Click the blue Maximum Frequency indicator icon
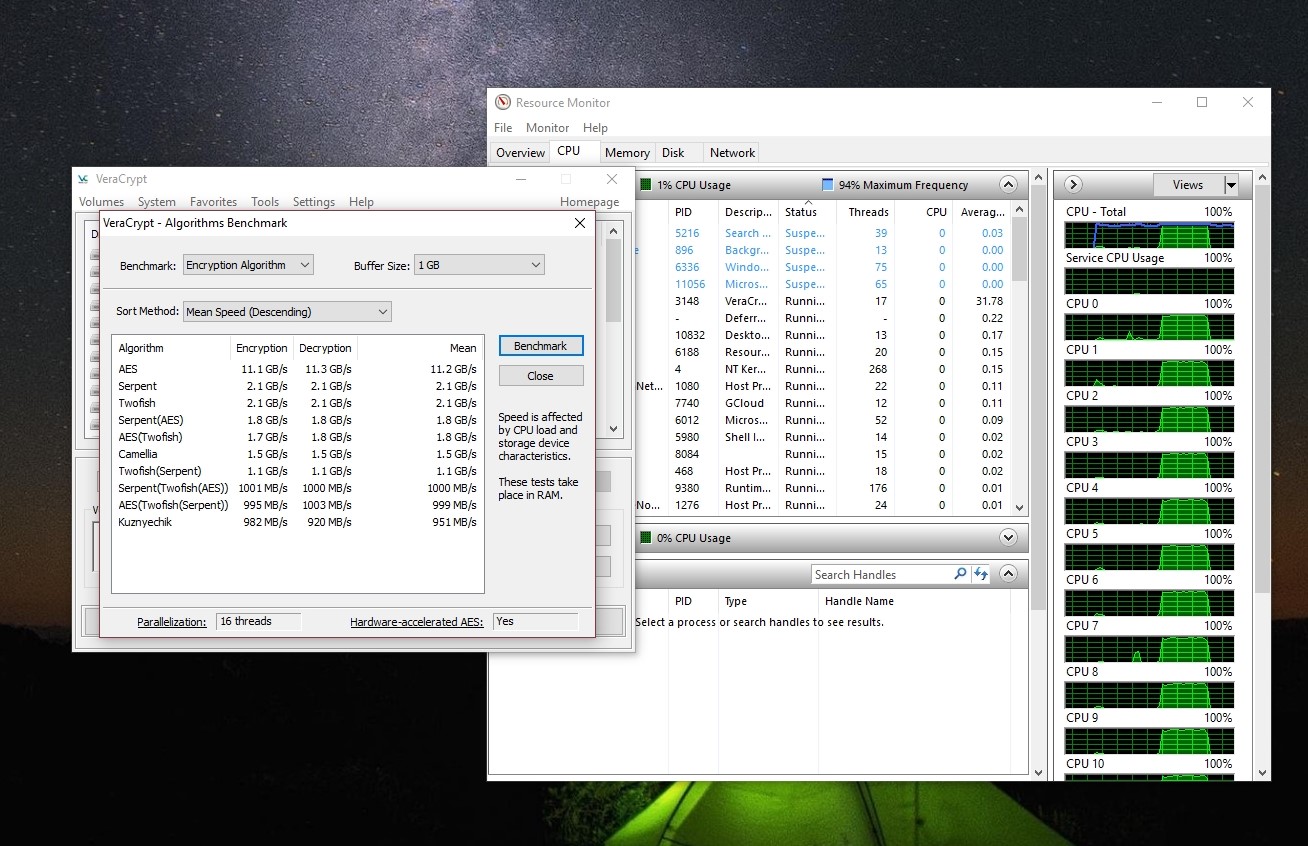Viewport: 1308px width, 846px height. (x=827, y=185)
